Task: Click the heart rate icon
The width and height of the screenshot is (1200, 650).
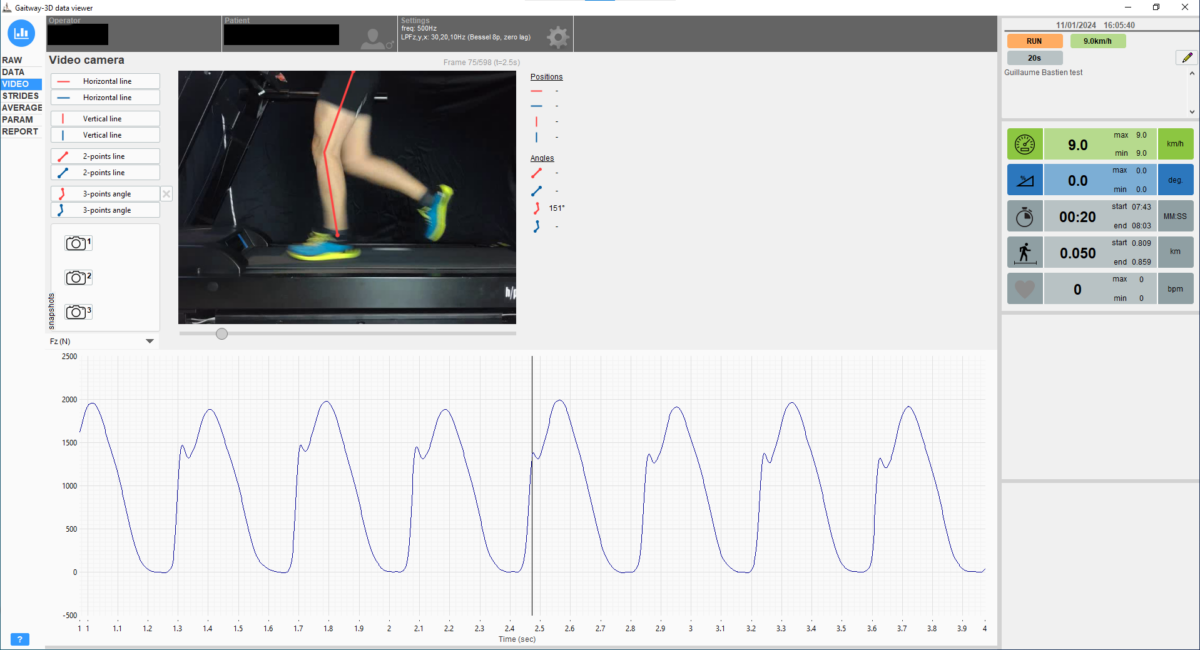Action: (x=1025, y=288)
